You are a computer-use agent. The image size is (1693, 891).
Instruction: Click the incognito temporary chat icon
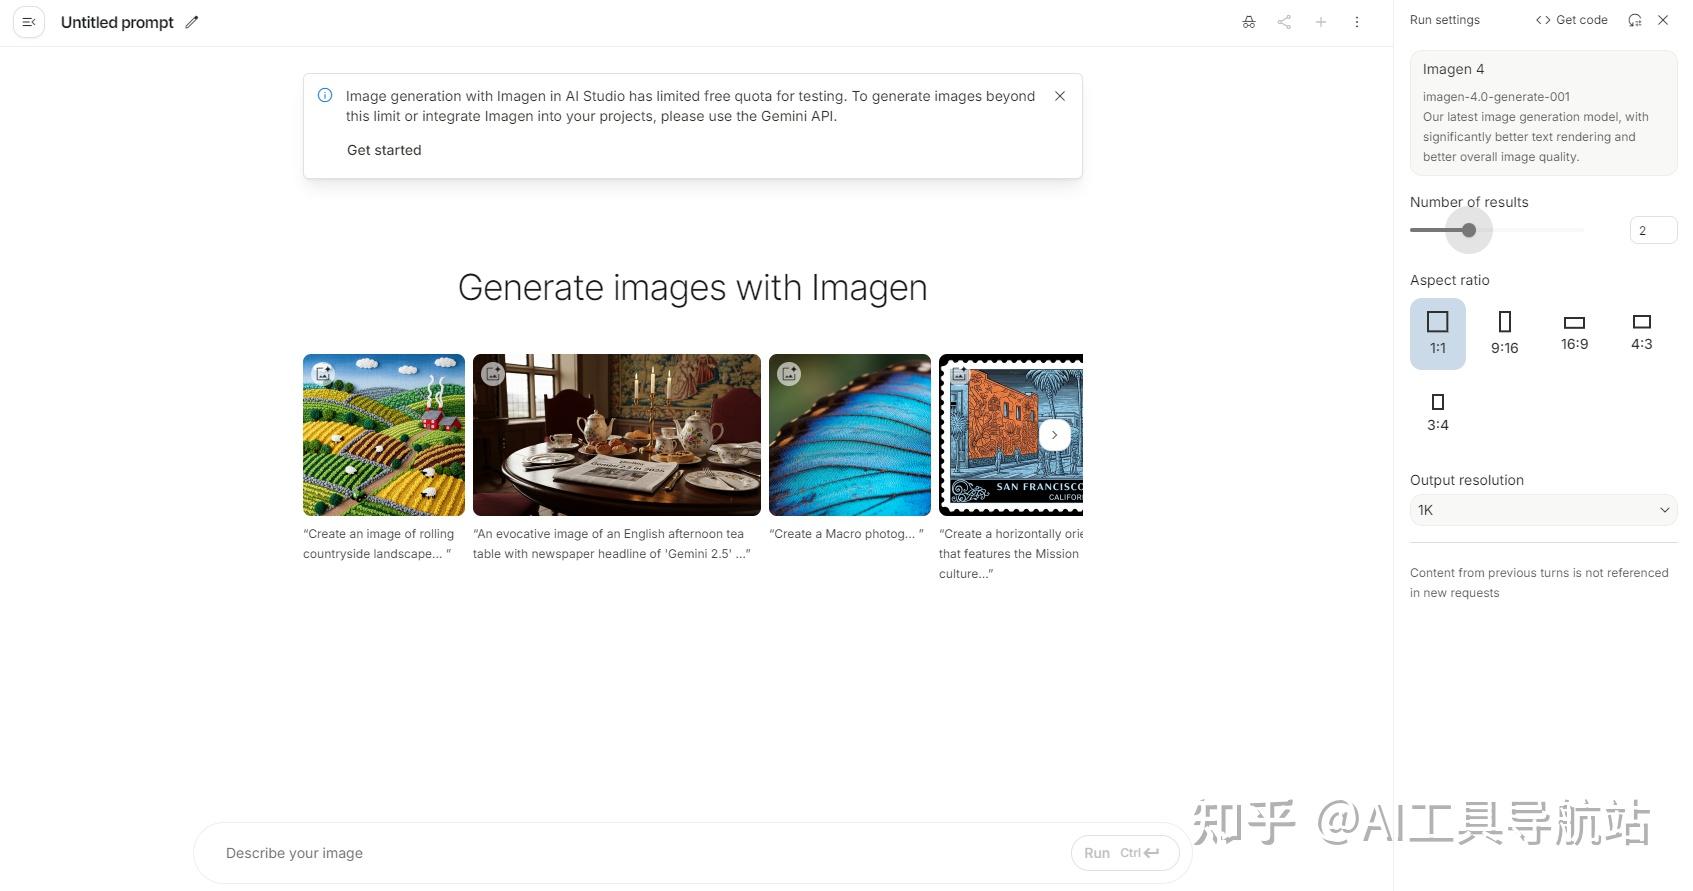point(1249,22)
